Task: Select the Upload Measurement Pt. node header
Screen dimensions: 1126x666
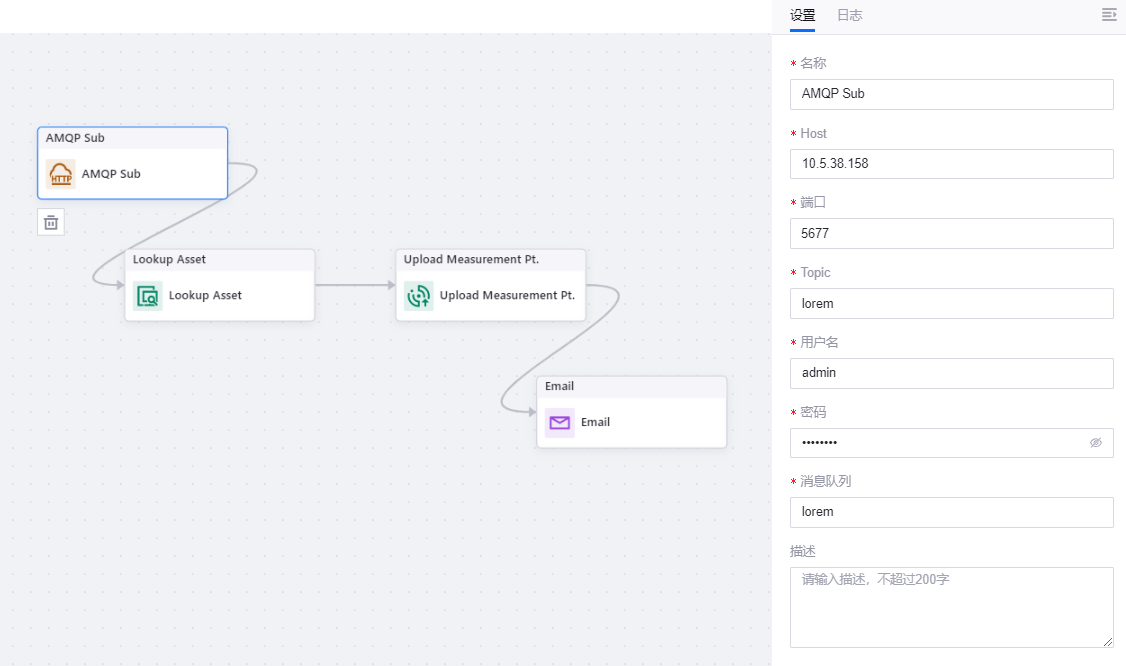Action: point(490,260)
